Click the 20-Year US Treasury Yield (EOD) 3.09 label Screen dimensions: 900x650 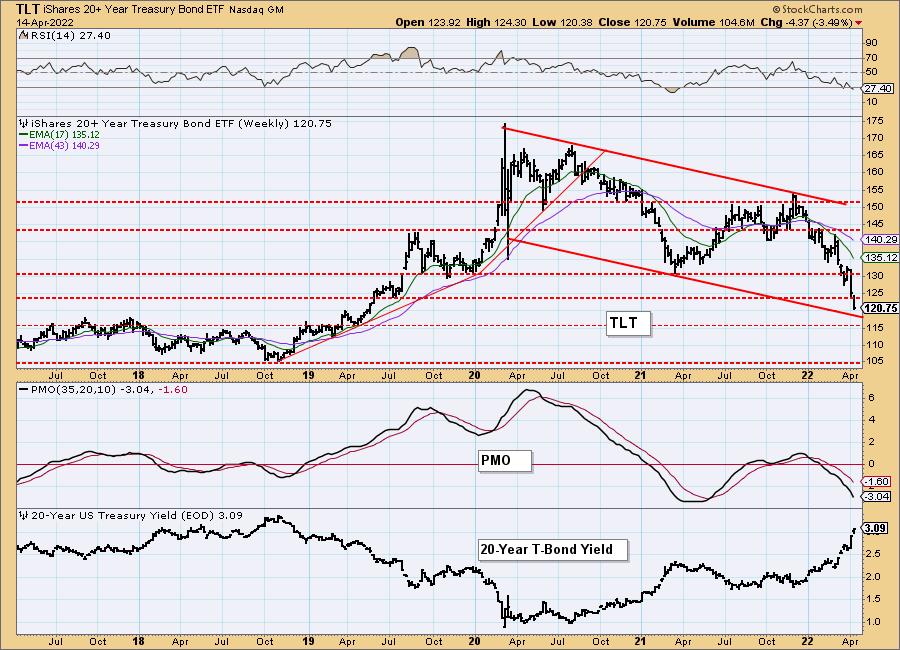(137, 516)
